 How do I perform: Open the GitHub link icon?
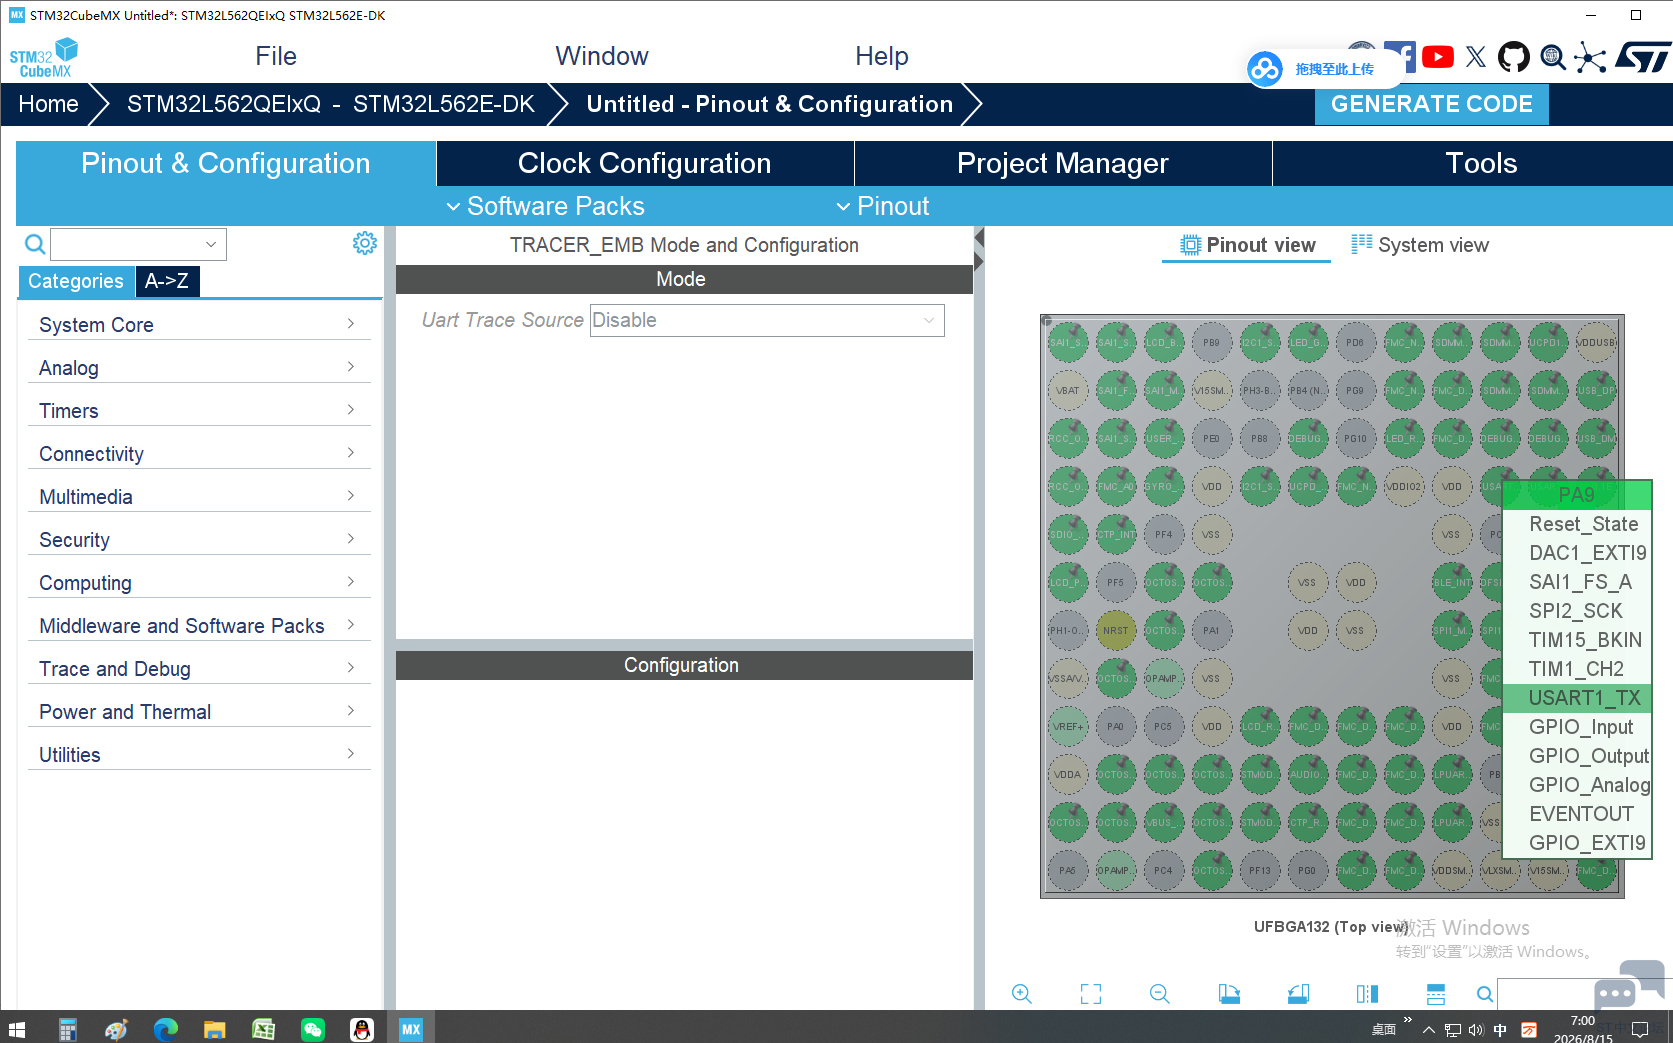(1514, 57)
